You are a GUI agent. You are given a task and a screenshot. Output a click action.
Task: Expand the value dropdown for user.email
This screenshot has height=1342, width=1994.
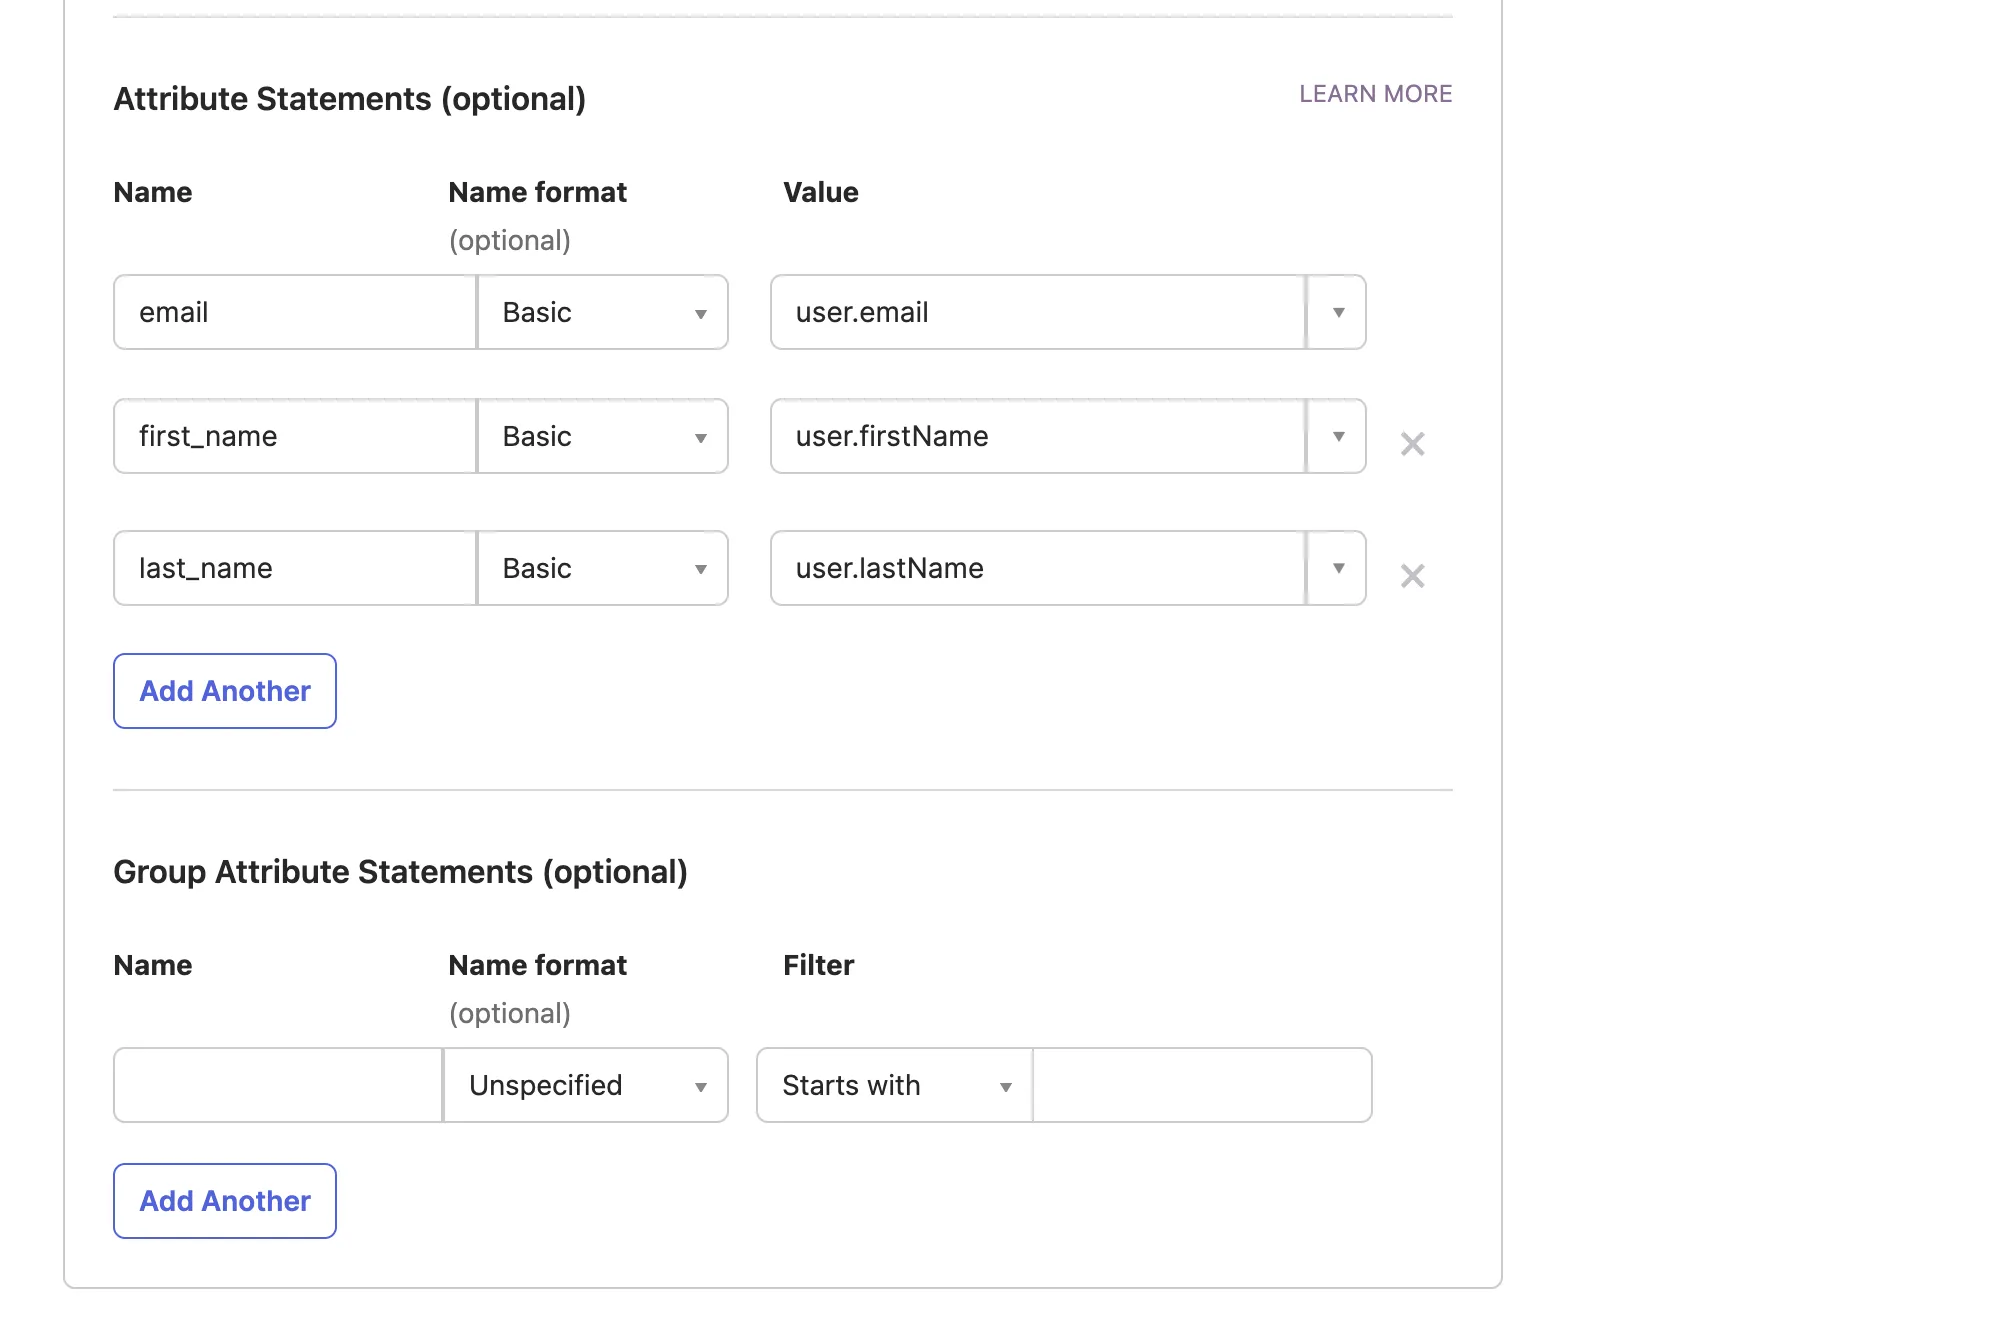pyautogui.click(x=1337, y=312)
